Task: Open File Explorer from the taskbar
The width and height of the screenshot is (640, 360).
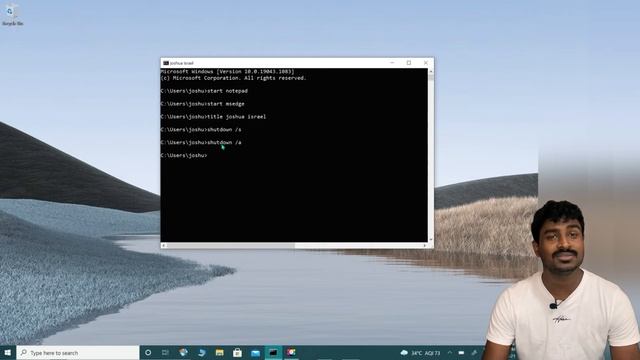Action: tap(220, 353)
